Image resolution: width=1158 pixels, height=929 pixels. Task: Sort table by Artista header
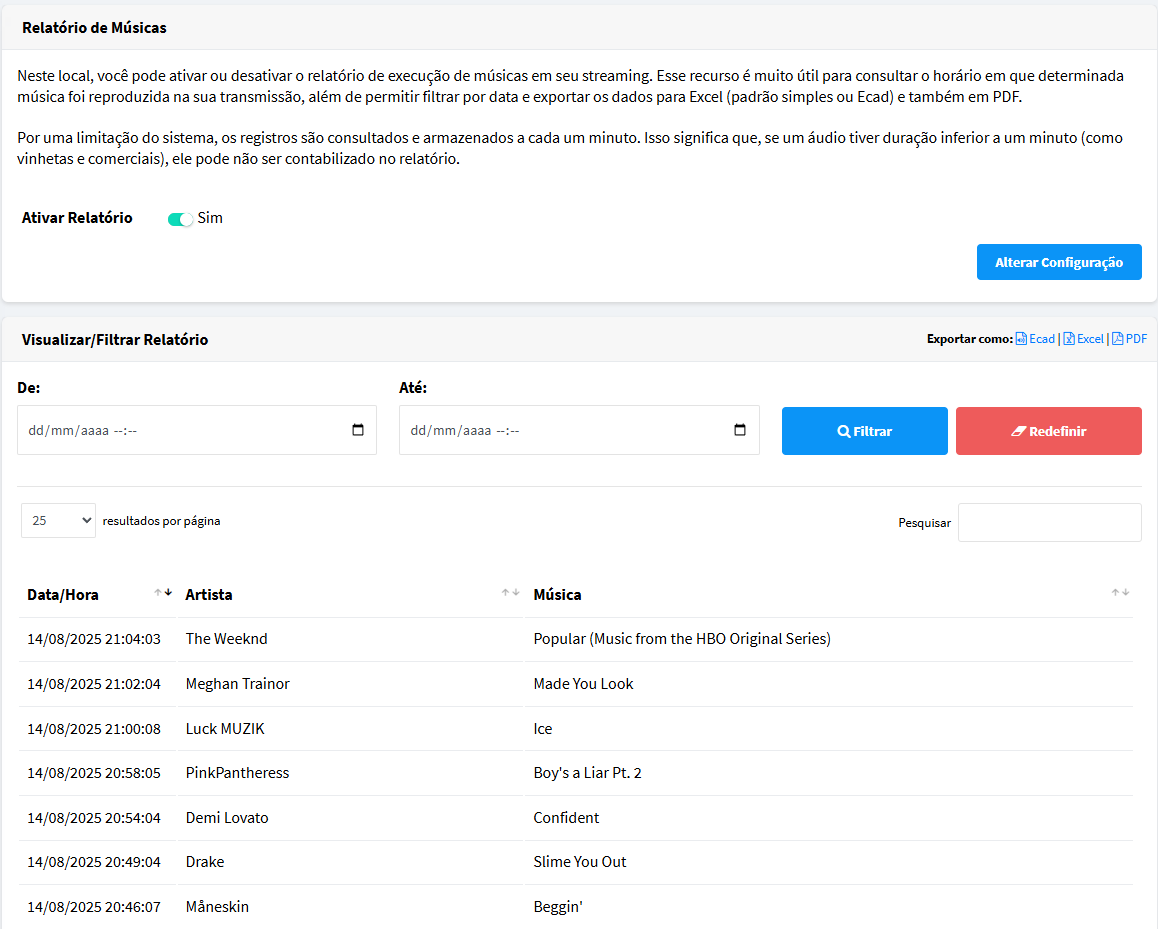209,594
